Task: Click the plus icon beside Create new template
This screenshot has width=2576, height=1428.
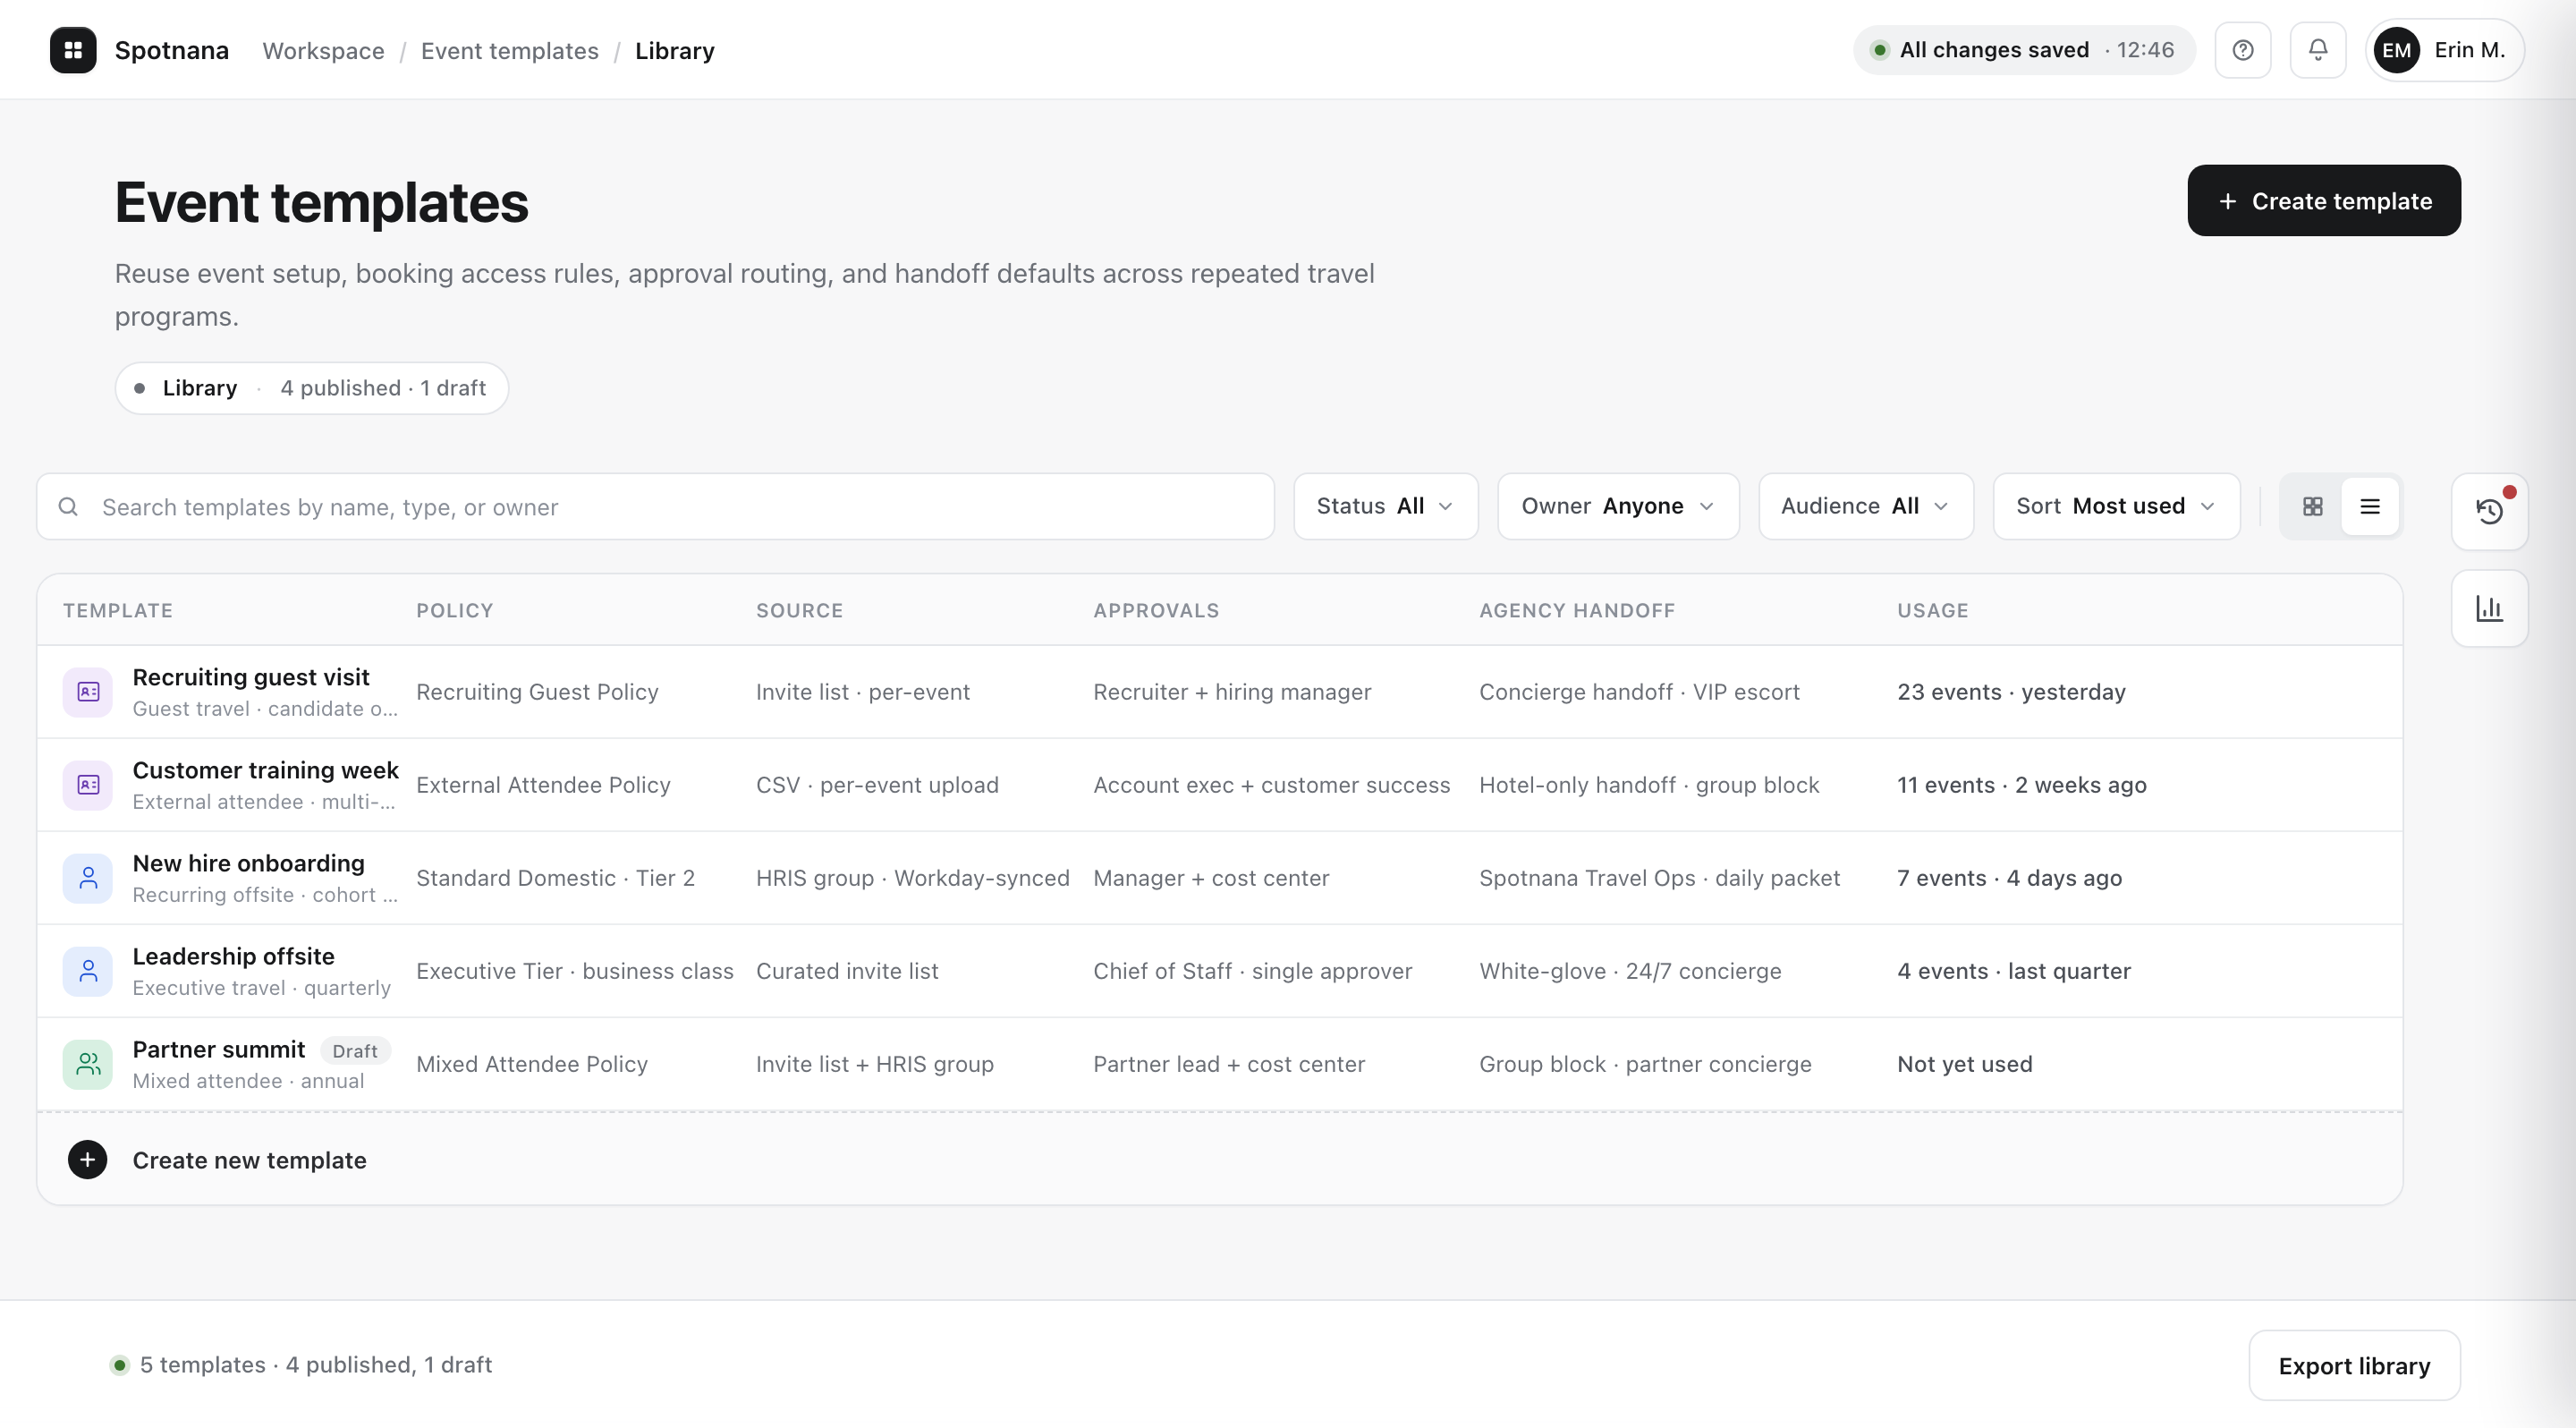Action: click(x=88, y=1160)
